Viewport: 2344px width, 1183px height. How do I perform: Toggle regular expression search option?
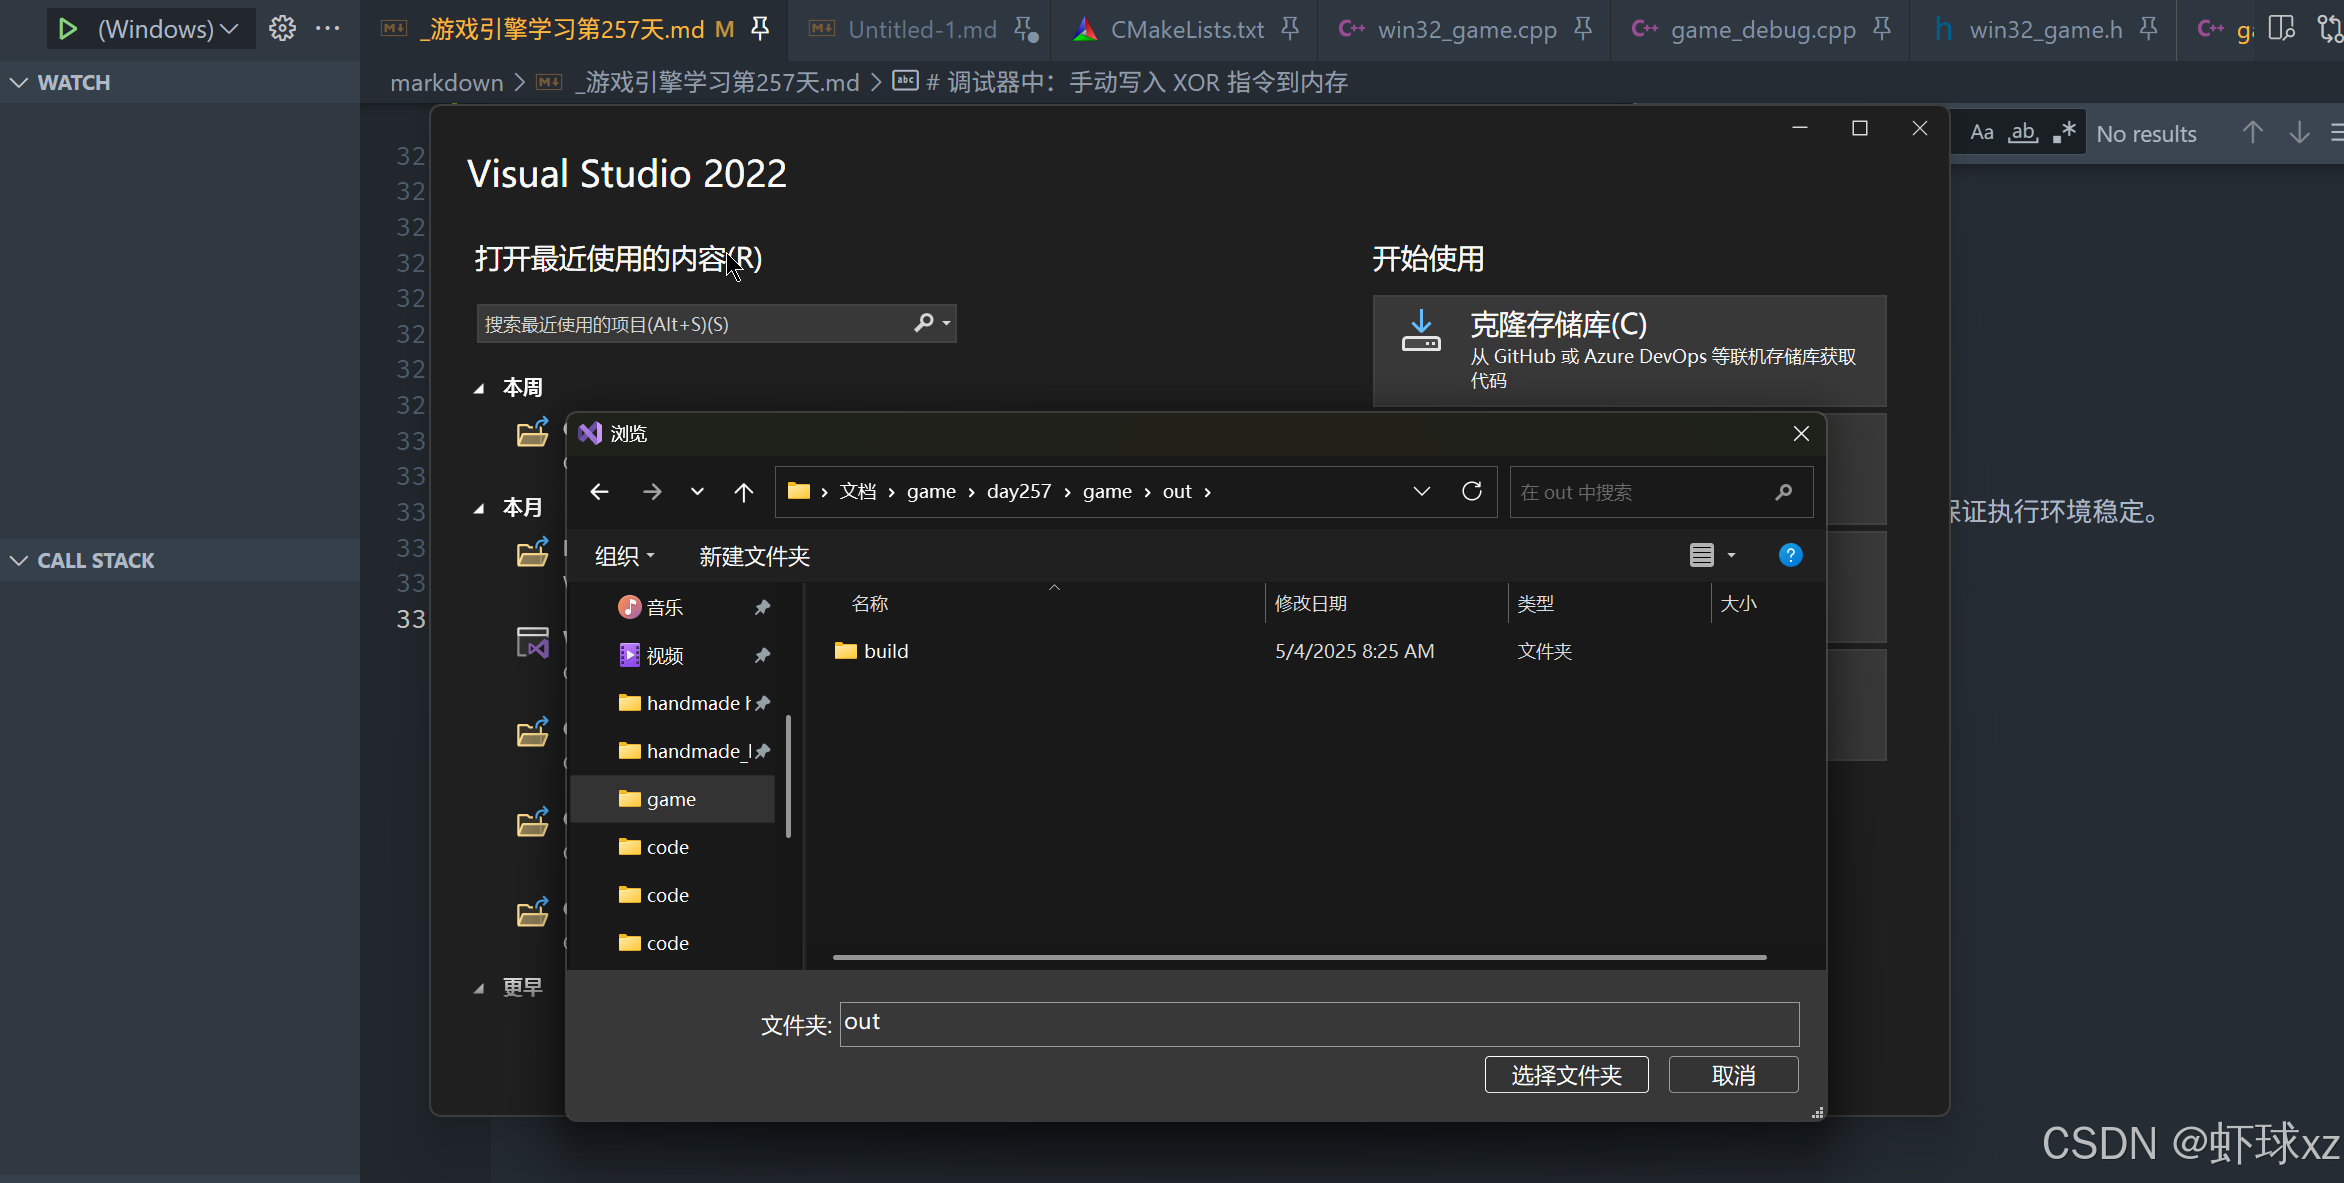[2064, 133]
